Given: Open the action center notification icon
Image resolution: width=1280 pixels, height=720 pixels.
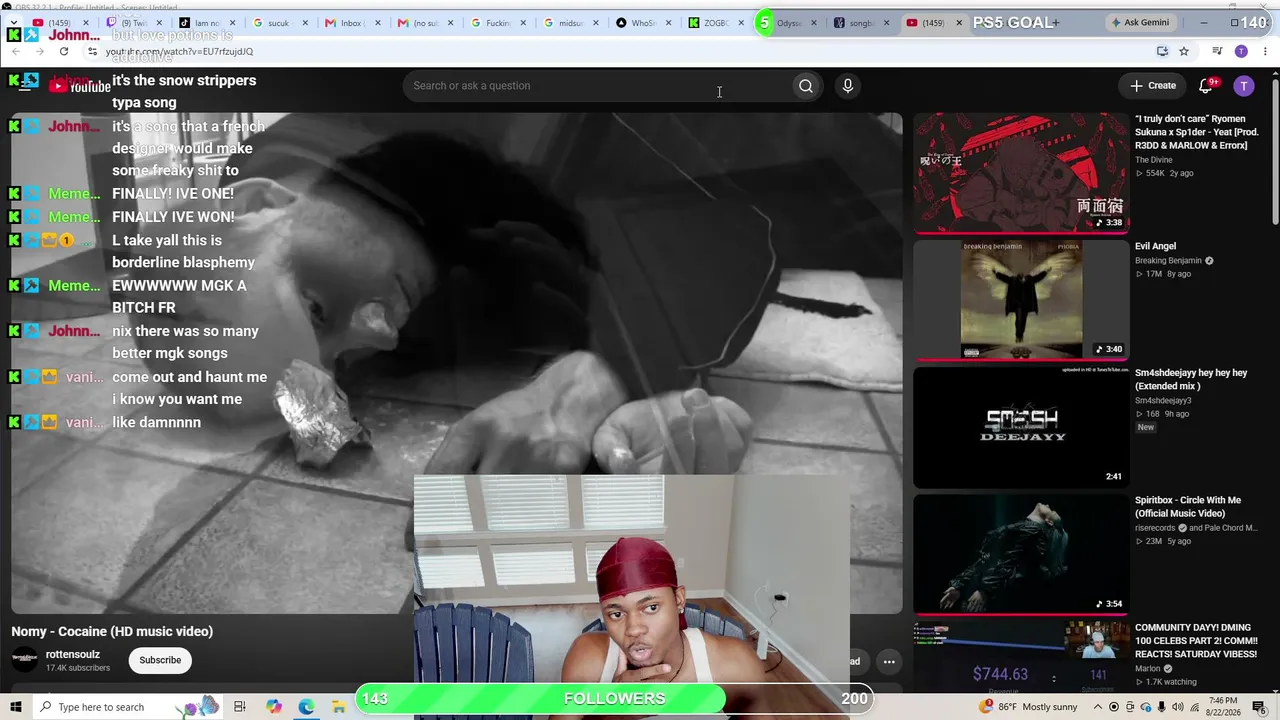Looking at the screenshot, I should click(x=1260, y=707).
